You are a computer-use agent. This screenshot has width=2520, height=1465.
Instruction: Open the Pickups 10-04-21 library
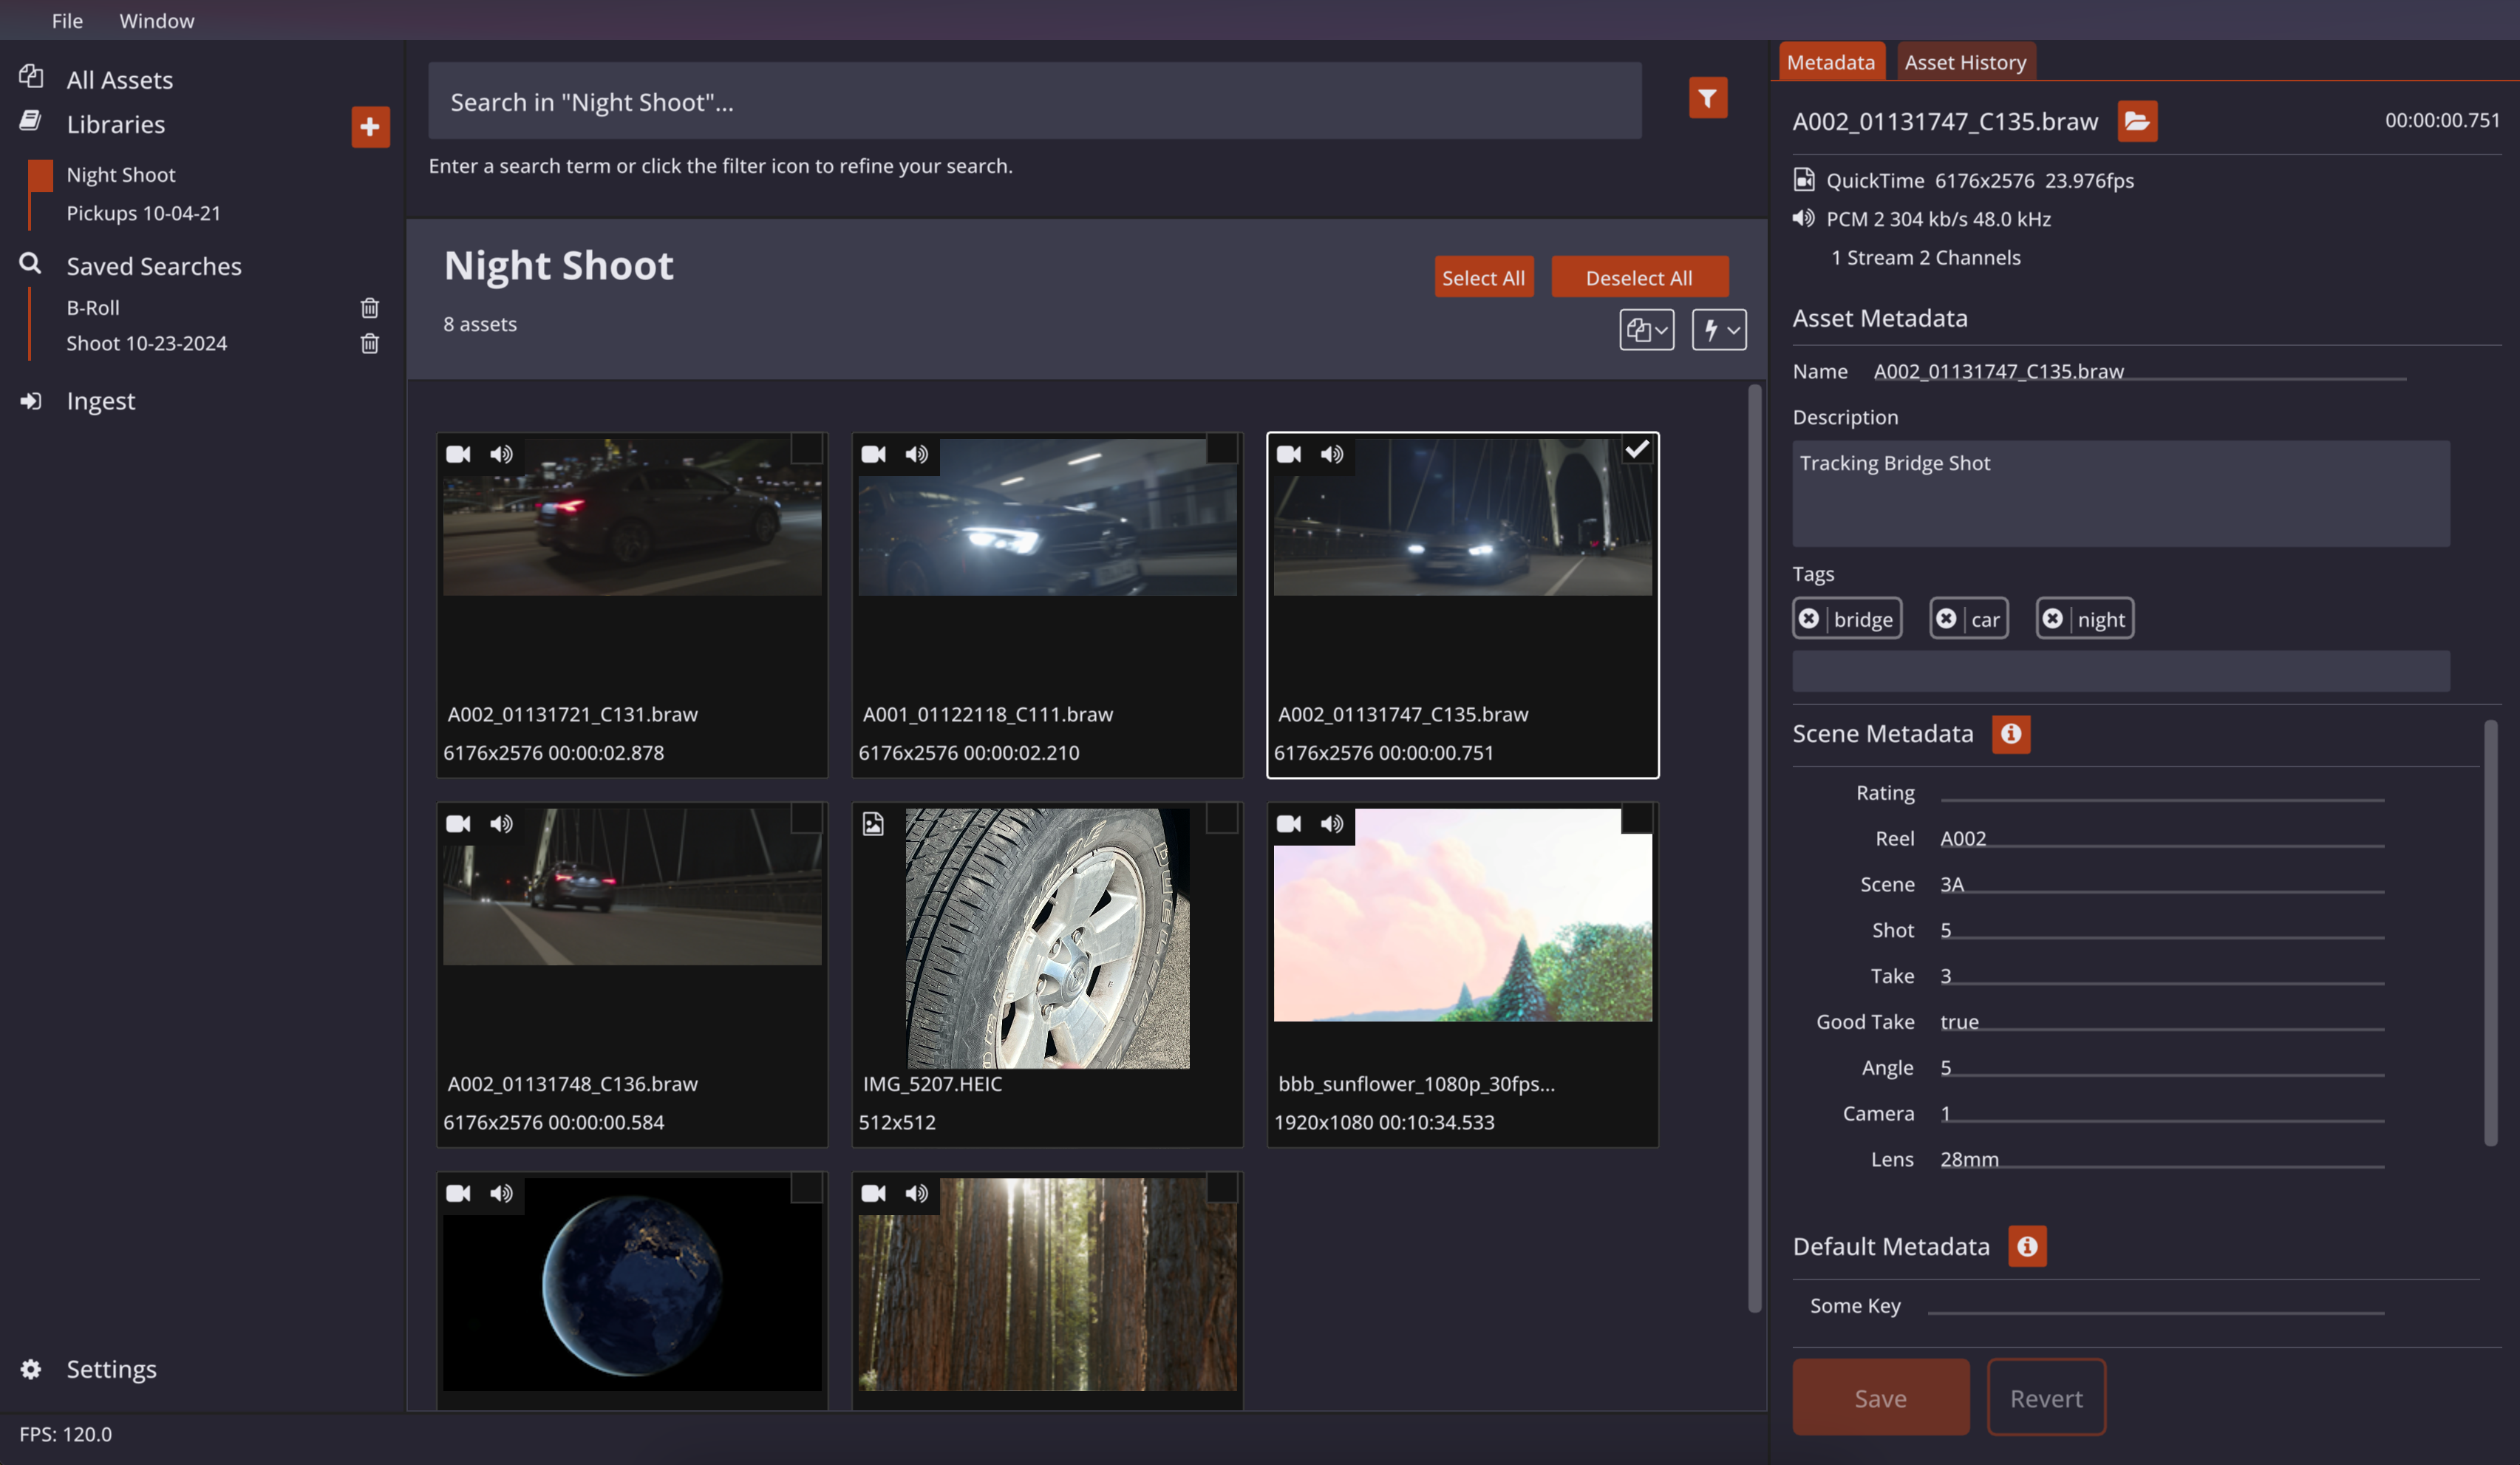[143, 213]
